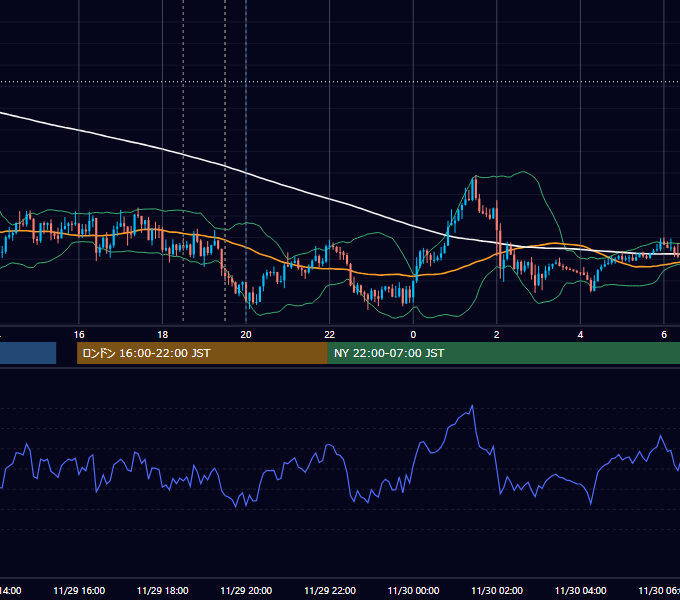Viewport: 680px width, 600px height.
Task: Click the candlestick price peak after 0 hour
Action: 475,177
